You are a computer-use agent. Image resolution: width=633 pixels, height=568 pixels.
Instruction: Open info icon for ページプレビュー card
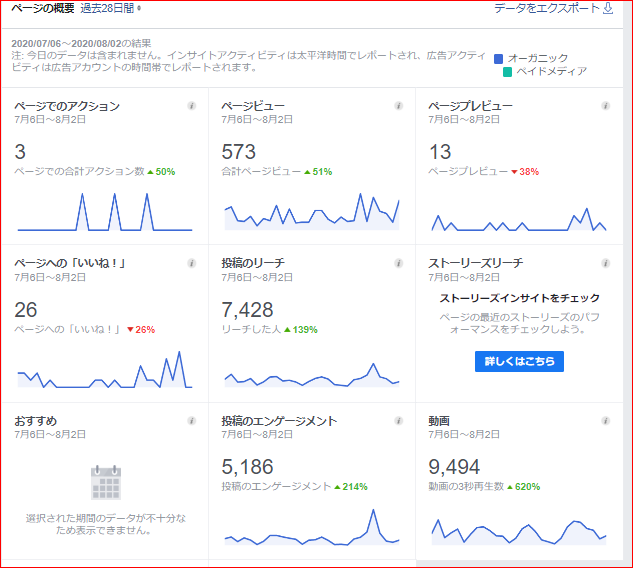coord(606,106)
